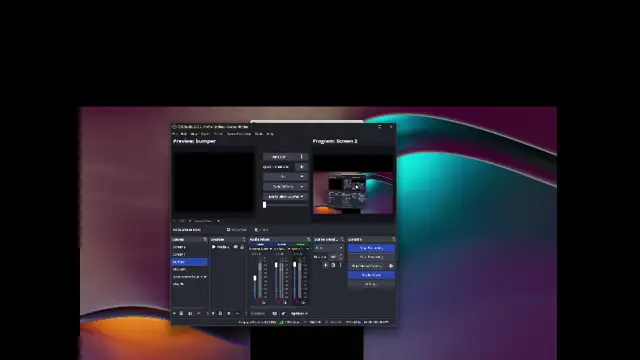Image resolution: width=640 pixels, height=360 pixels.
Task: Mute the first audio mixer channel
Action: click(258, 302)
